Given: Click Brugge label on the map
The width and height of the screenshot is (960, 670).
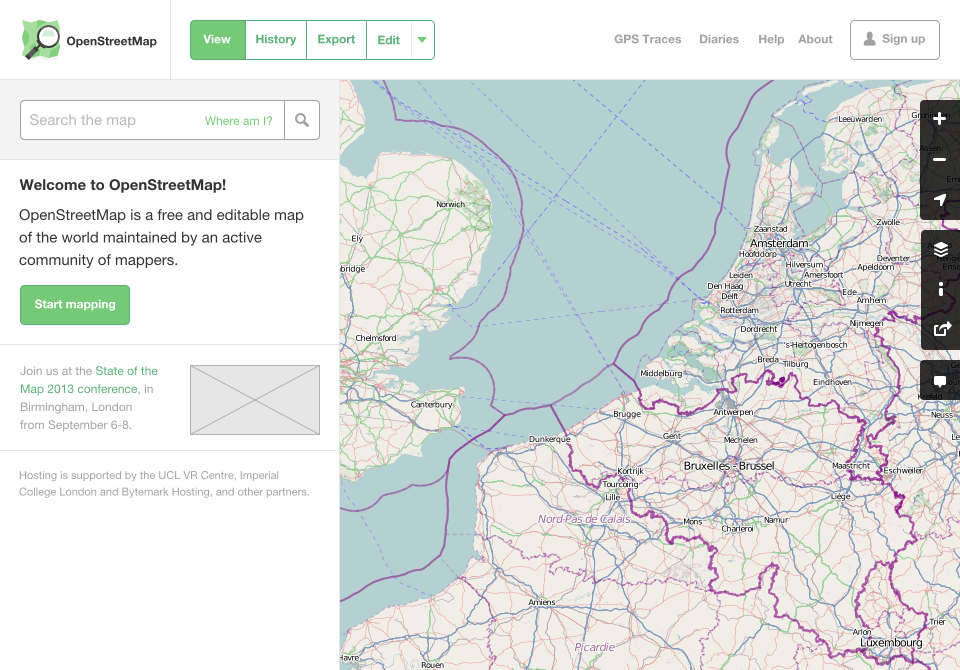Looking at the screenshot, I should 627,414.
